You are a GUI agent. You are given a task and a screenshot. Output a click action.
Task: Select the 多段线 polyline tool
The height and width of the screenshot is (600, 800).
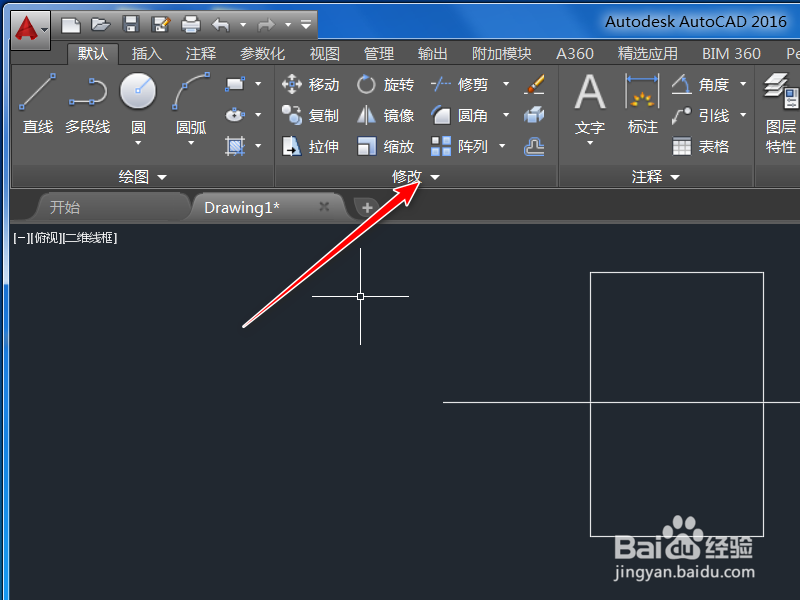[88, 104]
